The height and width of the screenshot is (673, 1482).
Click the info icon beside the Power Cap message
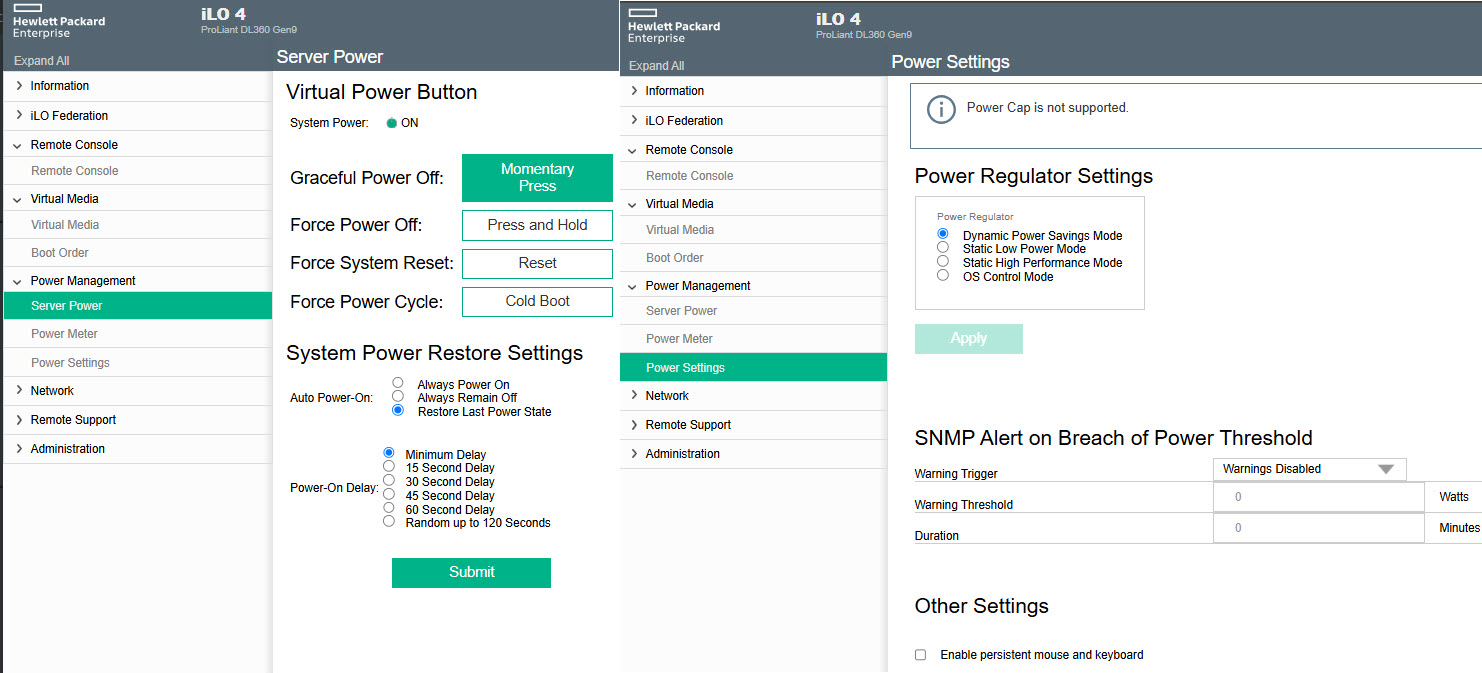941,109
